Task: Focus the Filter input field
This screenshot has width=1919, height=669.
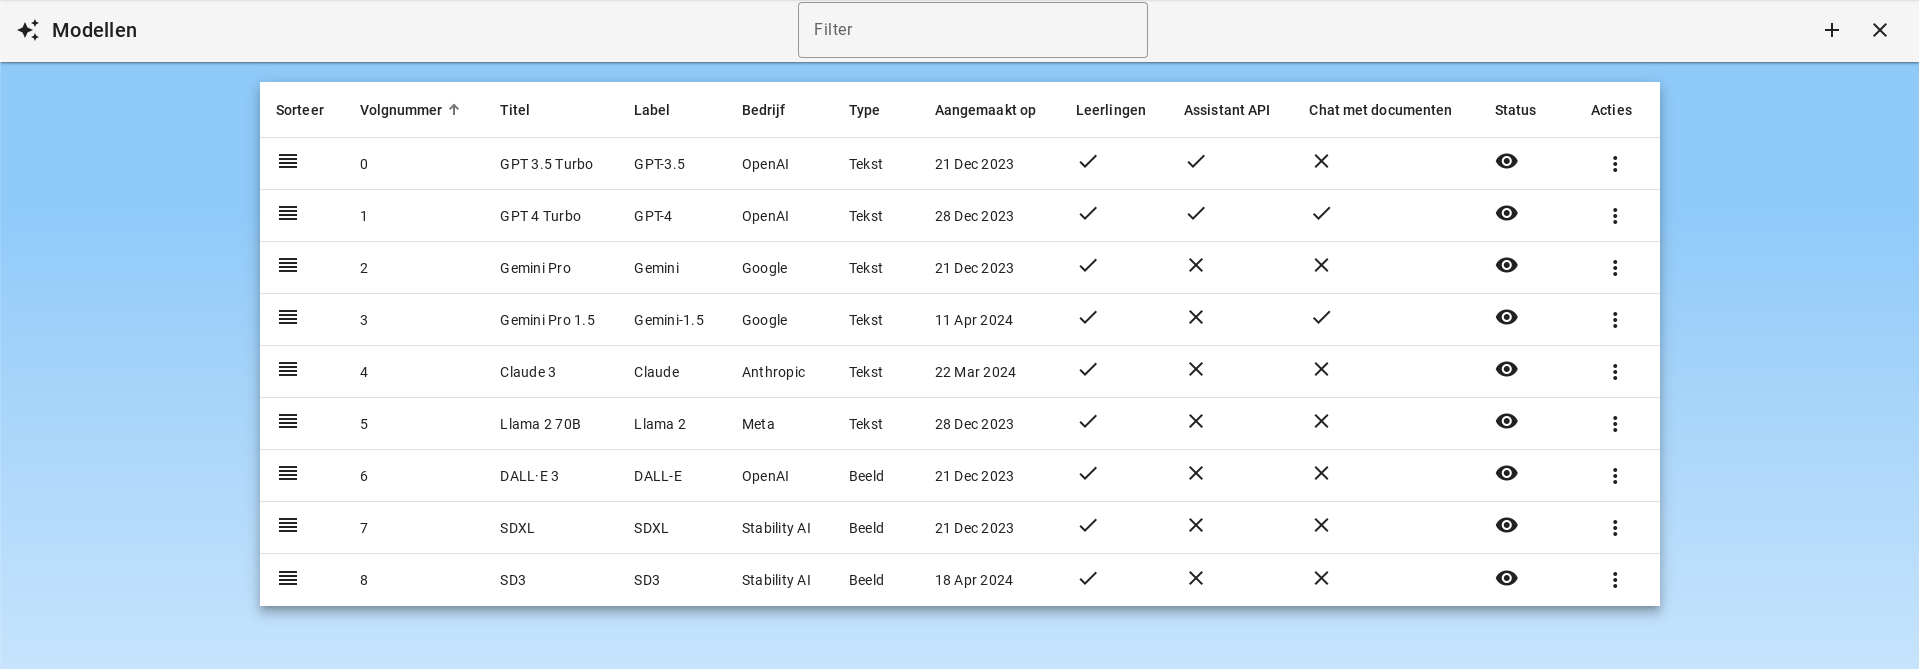Action: (x=972, y=30)
